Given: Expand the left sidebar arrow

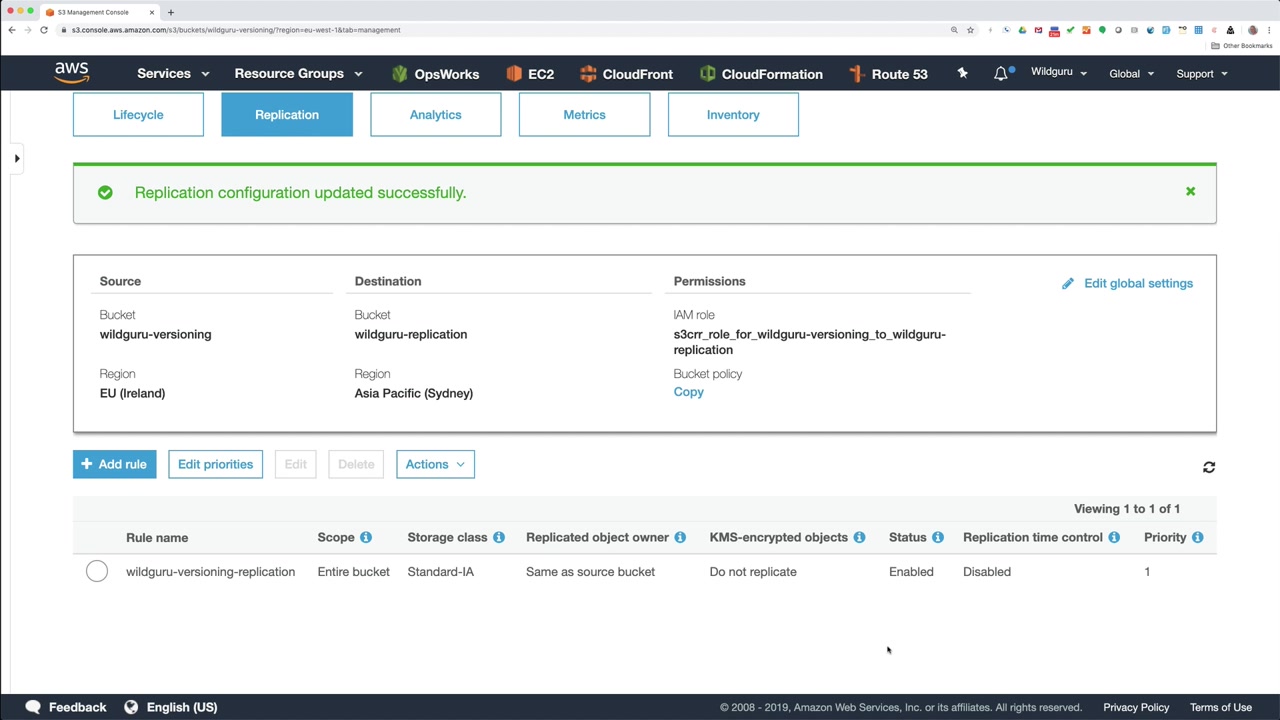Looking at the screenshot, I should 17,158.
